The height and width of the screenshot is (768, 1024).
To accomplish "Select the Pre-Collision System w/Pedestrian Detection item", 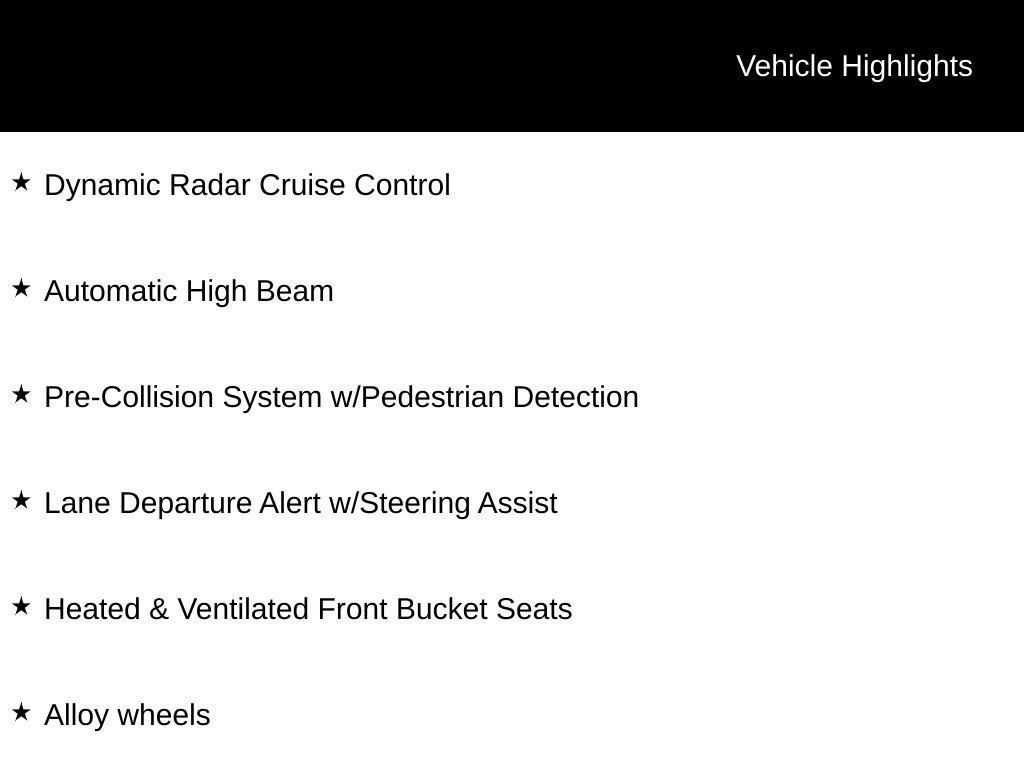I will (342, 397).
